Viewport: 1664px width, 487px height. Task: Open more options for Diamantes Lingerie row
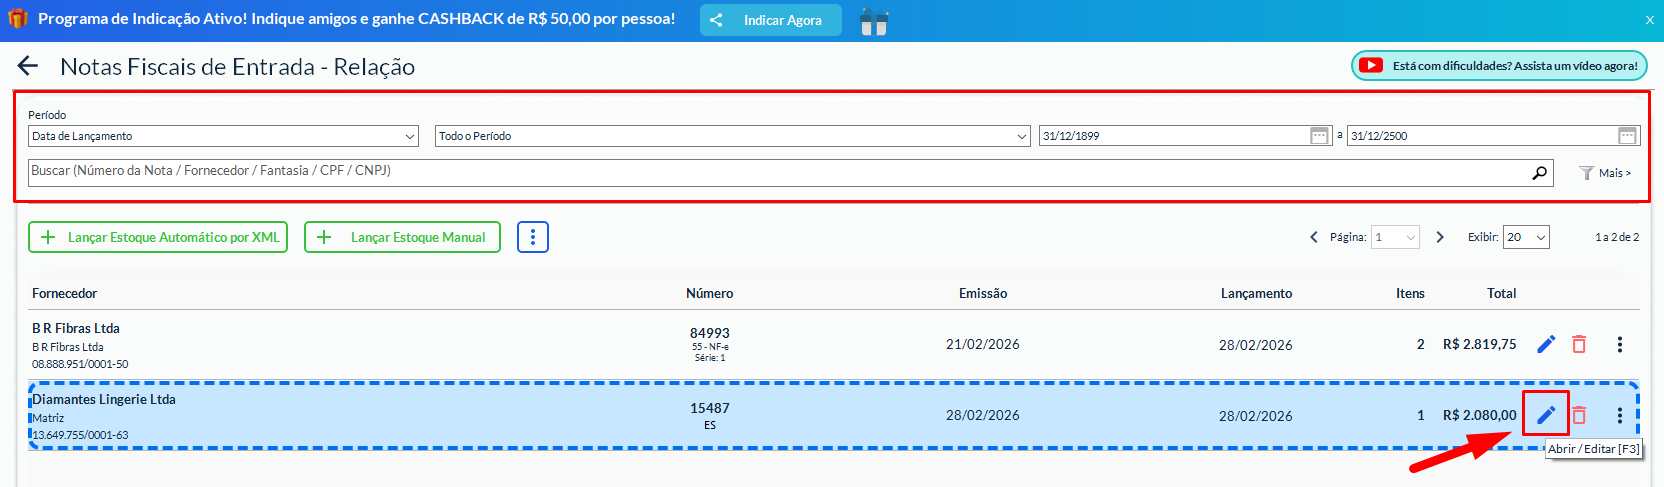(x=1619, y=415)
